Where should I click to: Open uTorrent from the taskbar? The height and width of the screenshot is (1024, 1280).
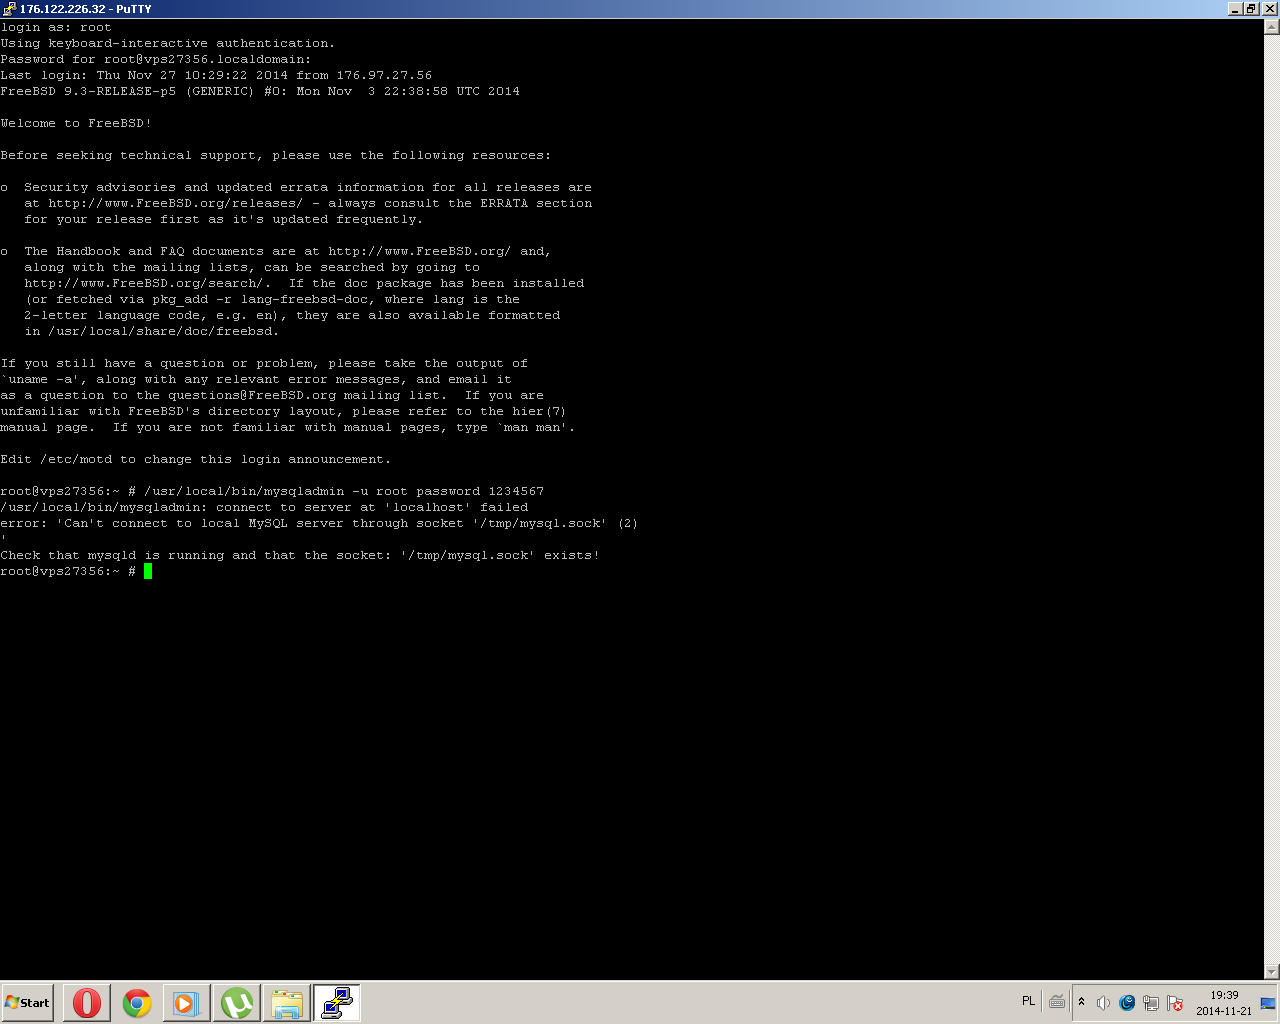237,1002
